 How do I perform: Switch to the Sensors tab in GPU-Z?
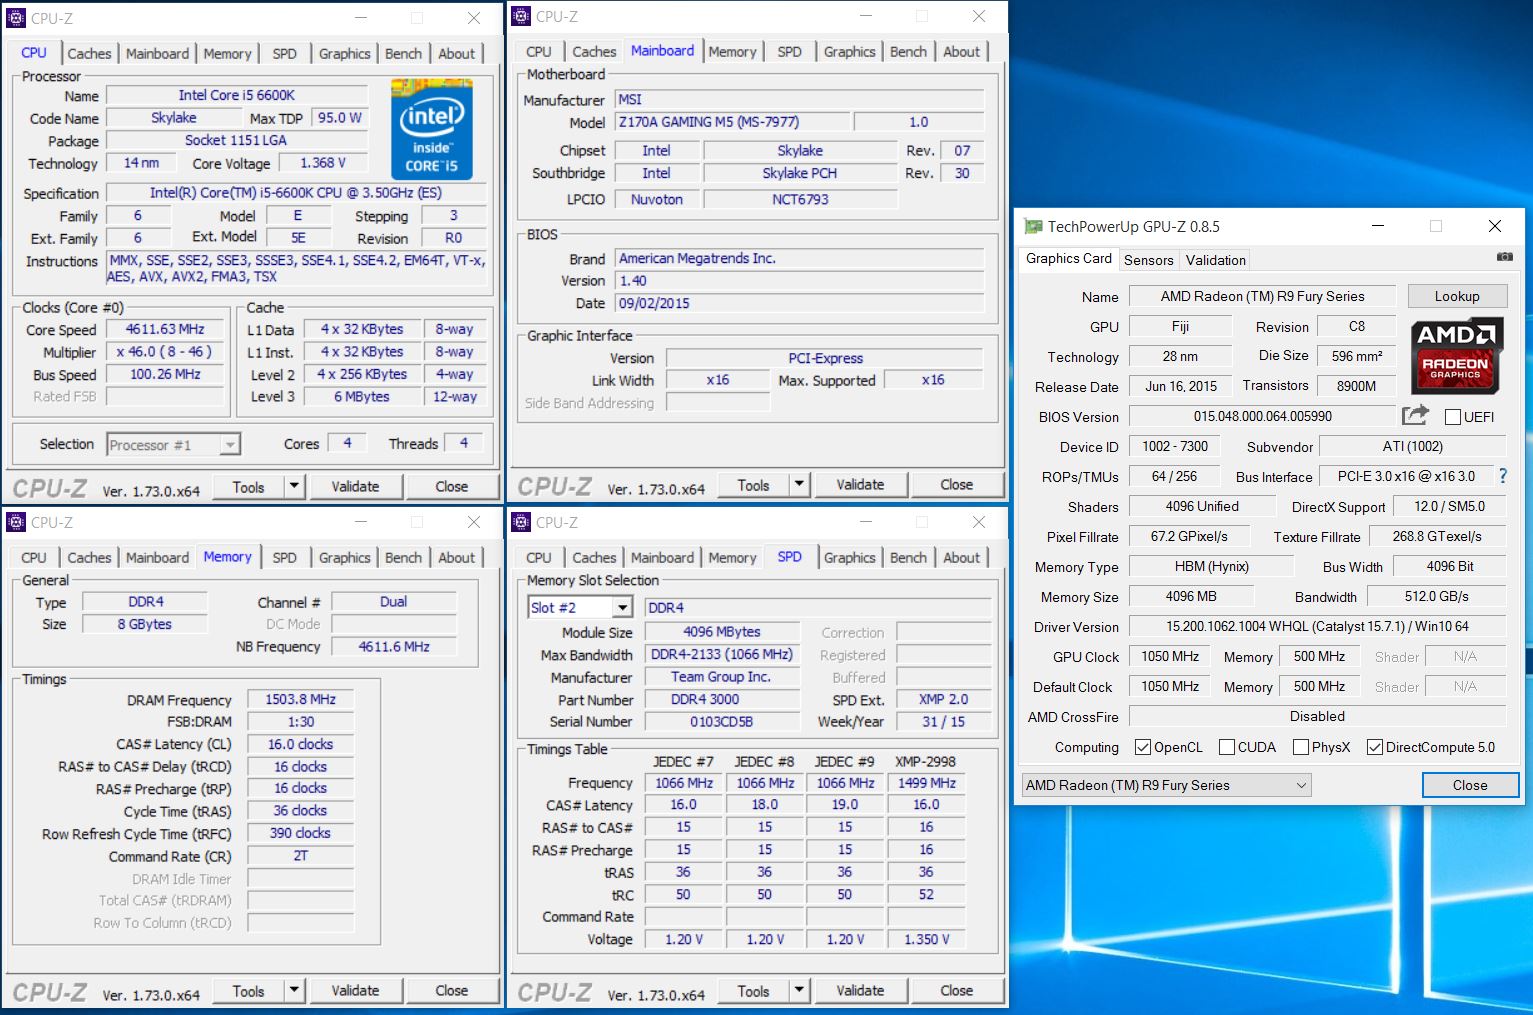1148,260
